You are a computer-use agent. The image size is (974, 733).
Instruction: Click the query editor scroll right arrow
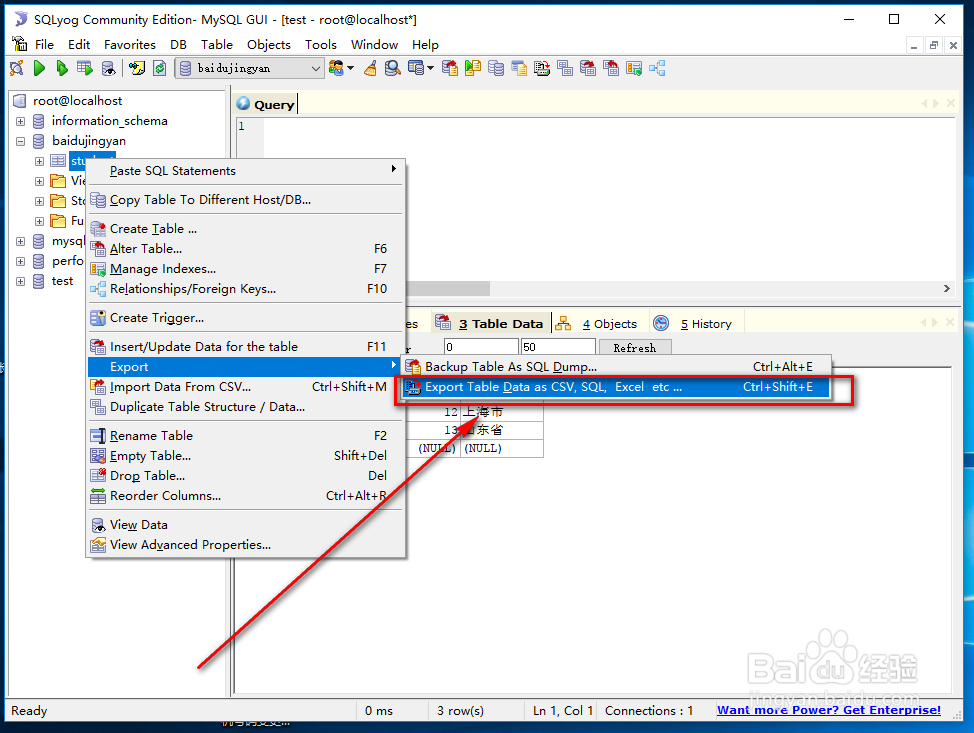coord(947,289)
